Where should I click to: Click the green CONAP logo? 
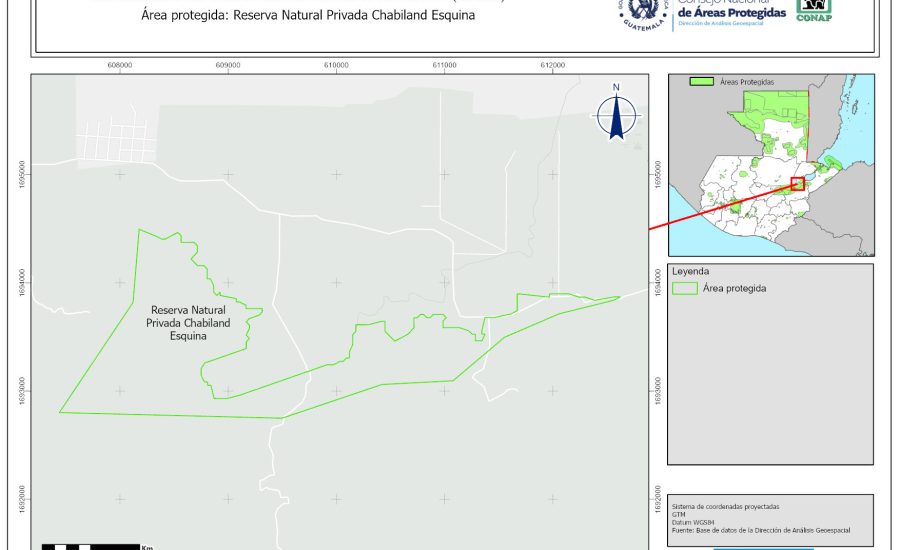click(813, 10)
